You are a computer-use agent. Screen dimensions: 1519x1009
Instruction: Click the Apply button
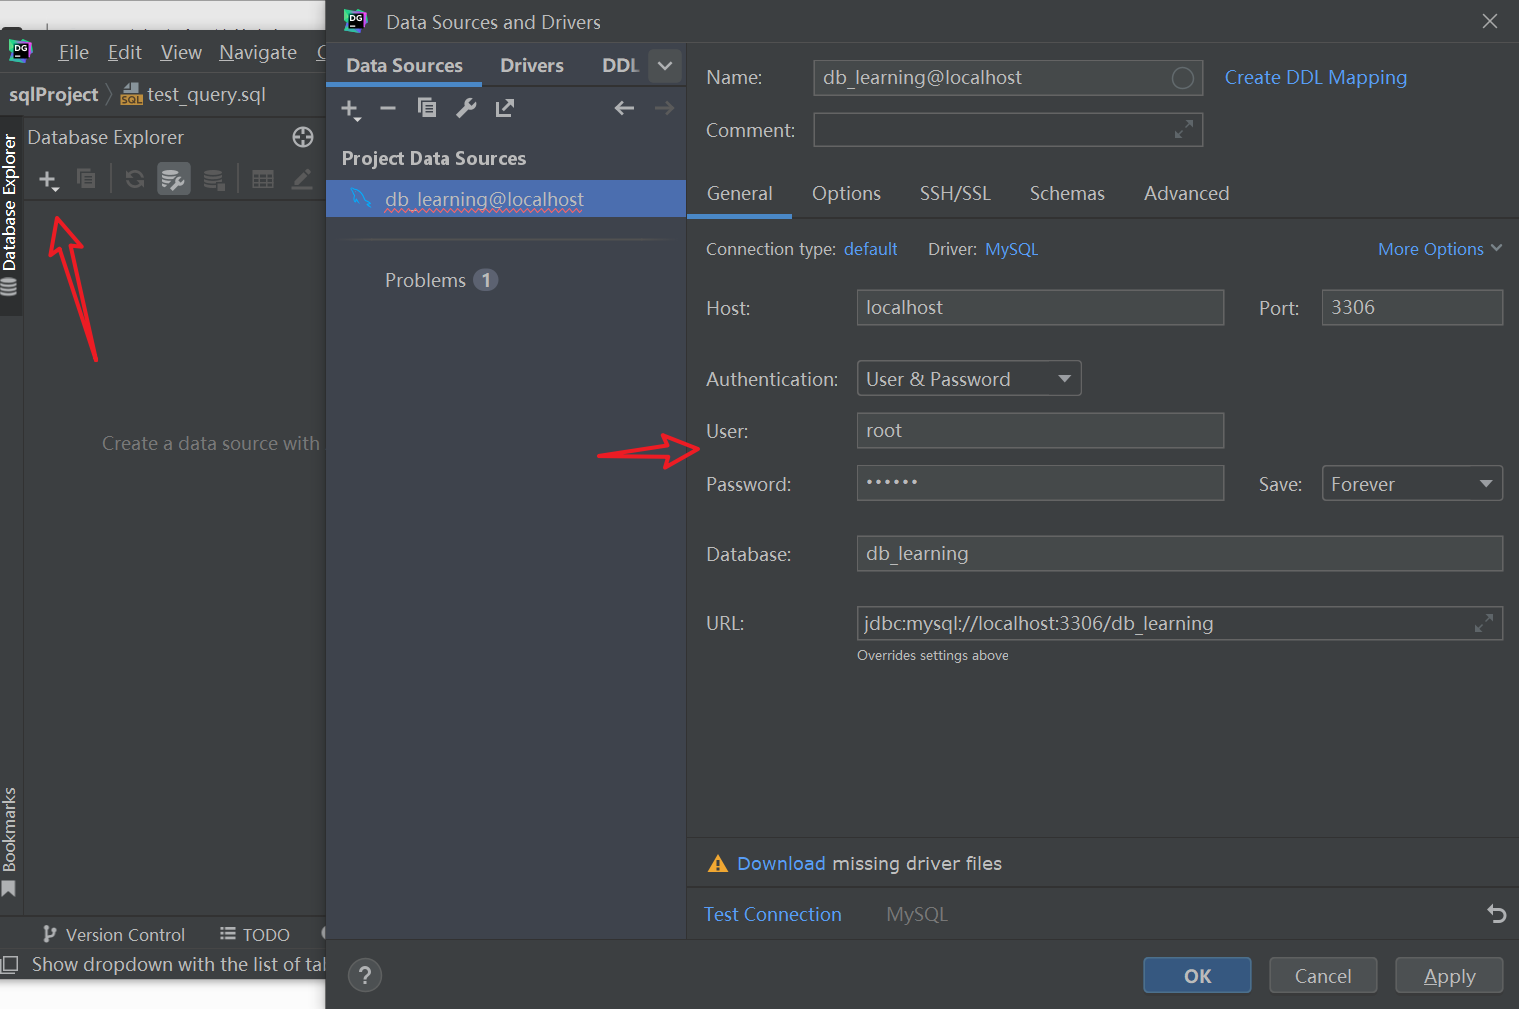pyautogui.click(x=1449, y=976)
